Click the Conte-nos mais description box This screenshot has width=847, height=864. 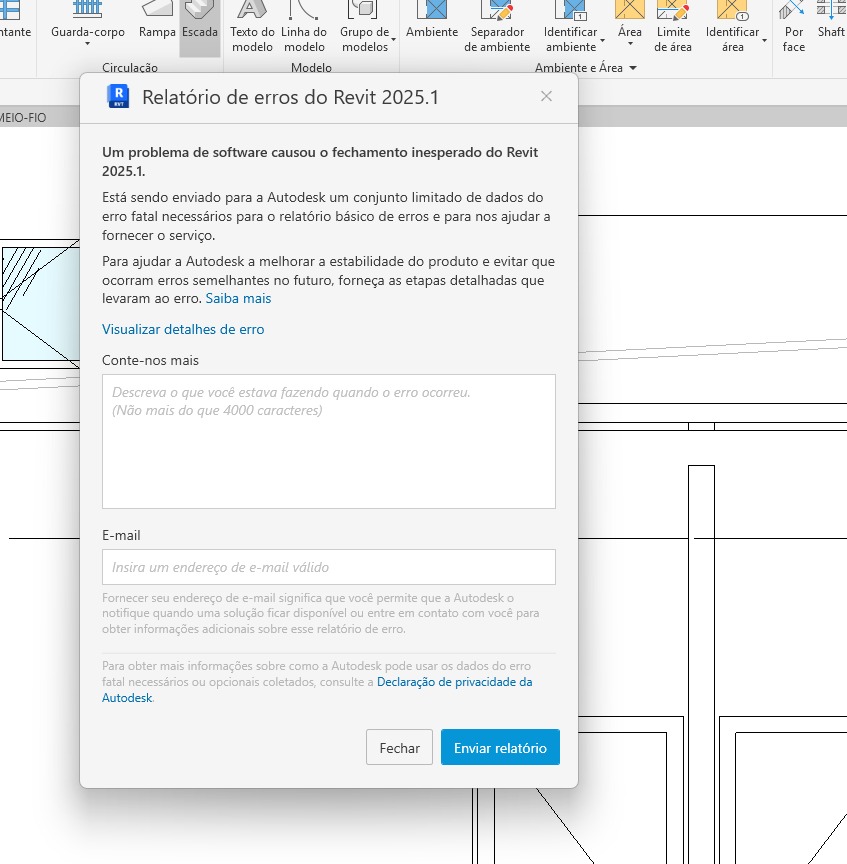328,441
